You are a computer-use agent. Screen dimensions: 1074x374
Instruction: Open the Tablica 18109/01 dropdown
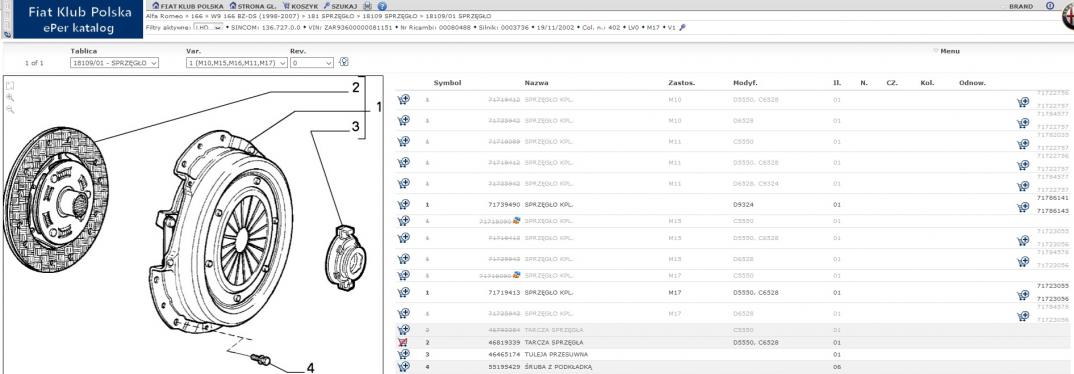[x=114, y=62]
